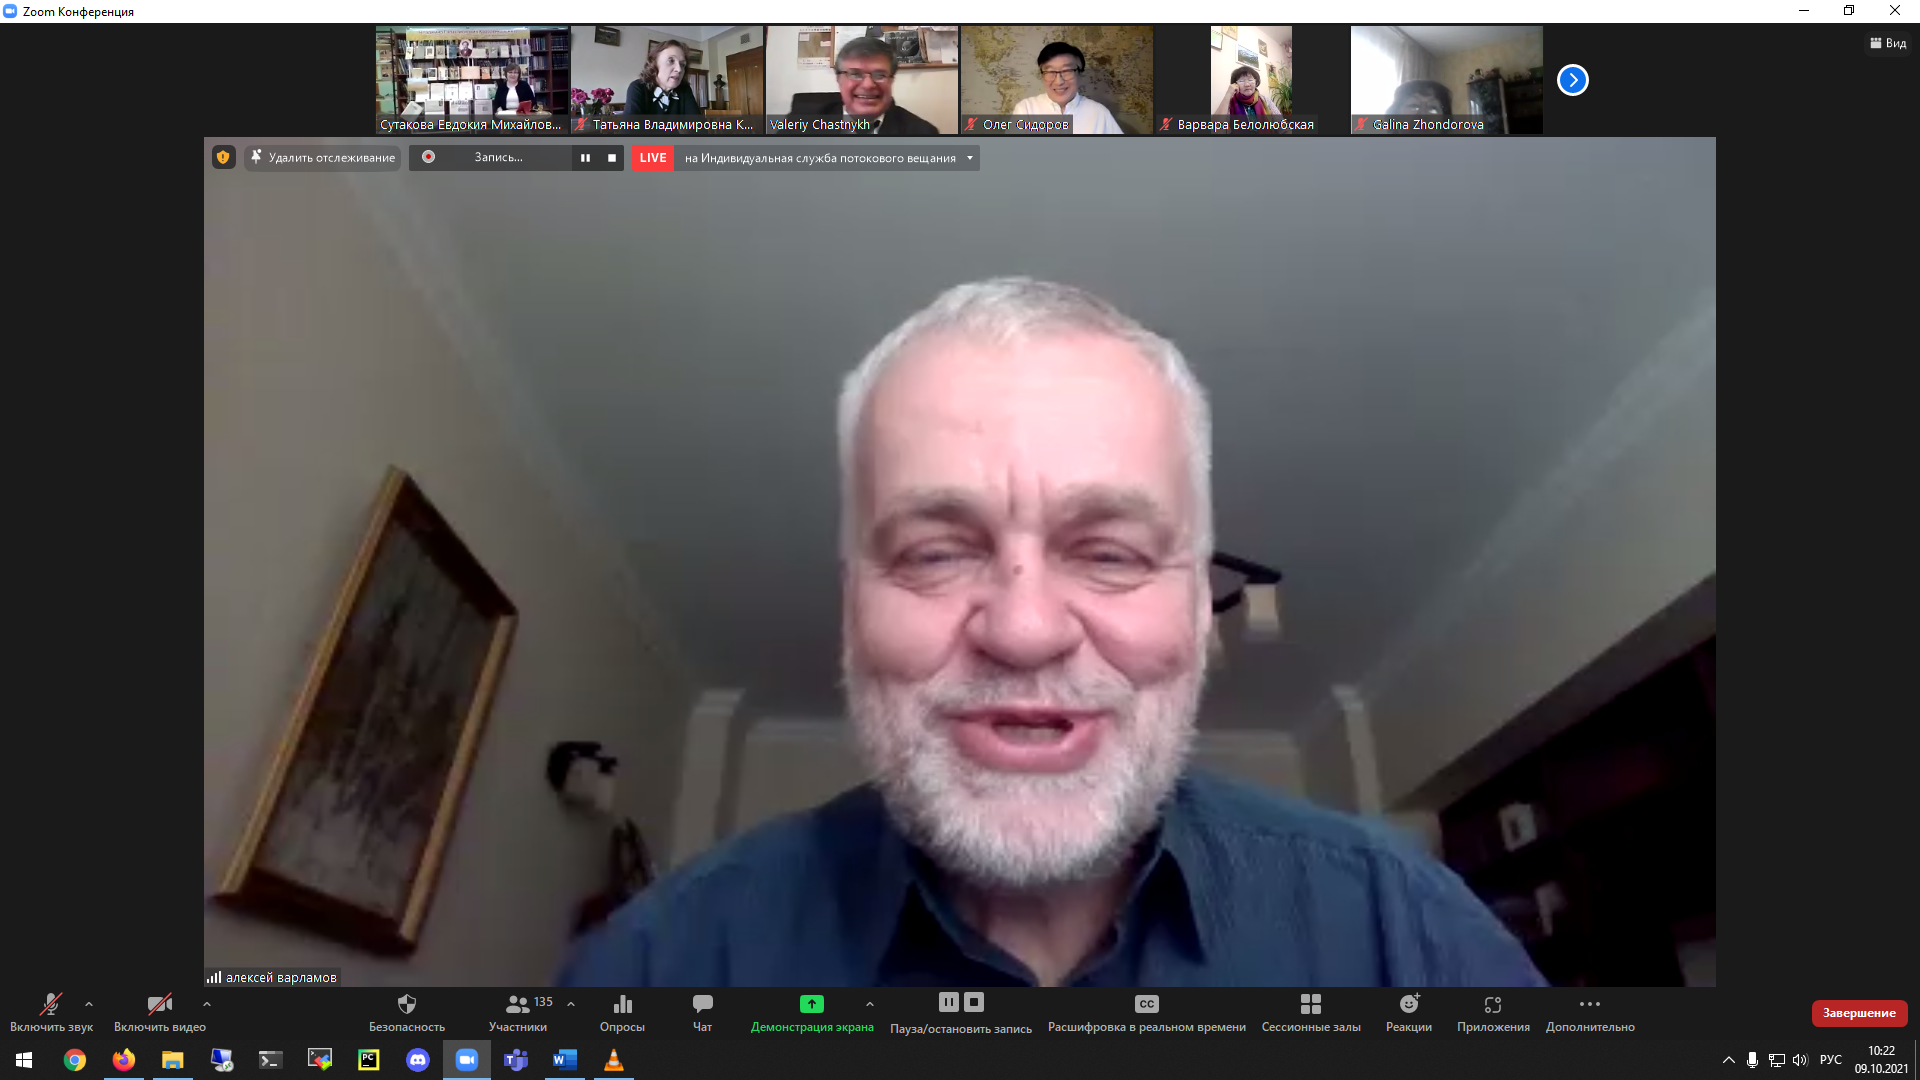This screenshot has height=1080, width=1920.
Task: Select Galina Zhondorova video thumbnail
Action: point(1446,80)
